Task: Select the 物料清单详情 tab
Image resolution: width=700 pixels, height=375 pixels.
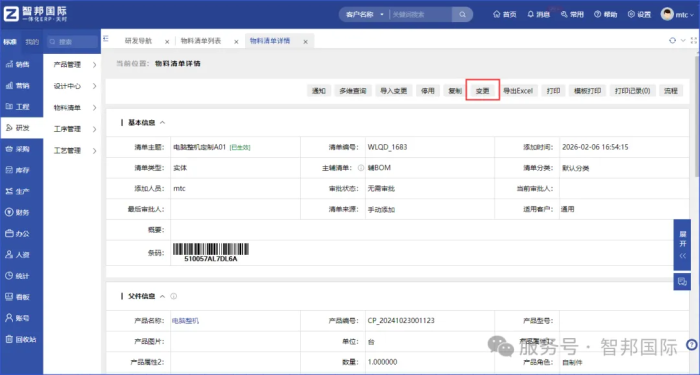Action: pyautogui.click(x=270, y=41)
